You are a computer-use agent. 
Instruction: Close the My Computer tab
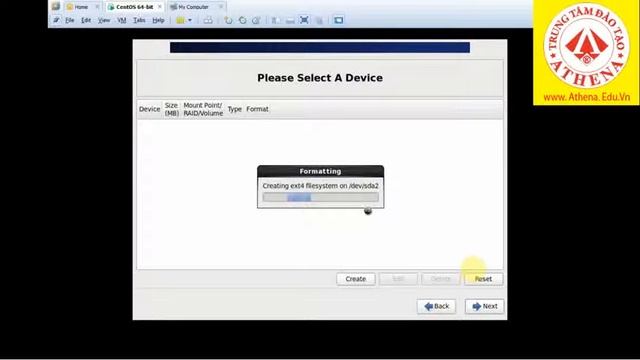[x=221, y=7]
